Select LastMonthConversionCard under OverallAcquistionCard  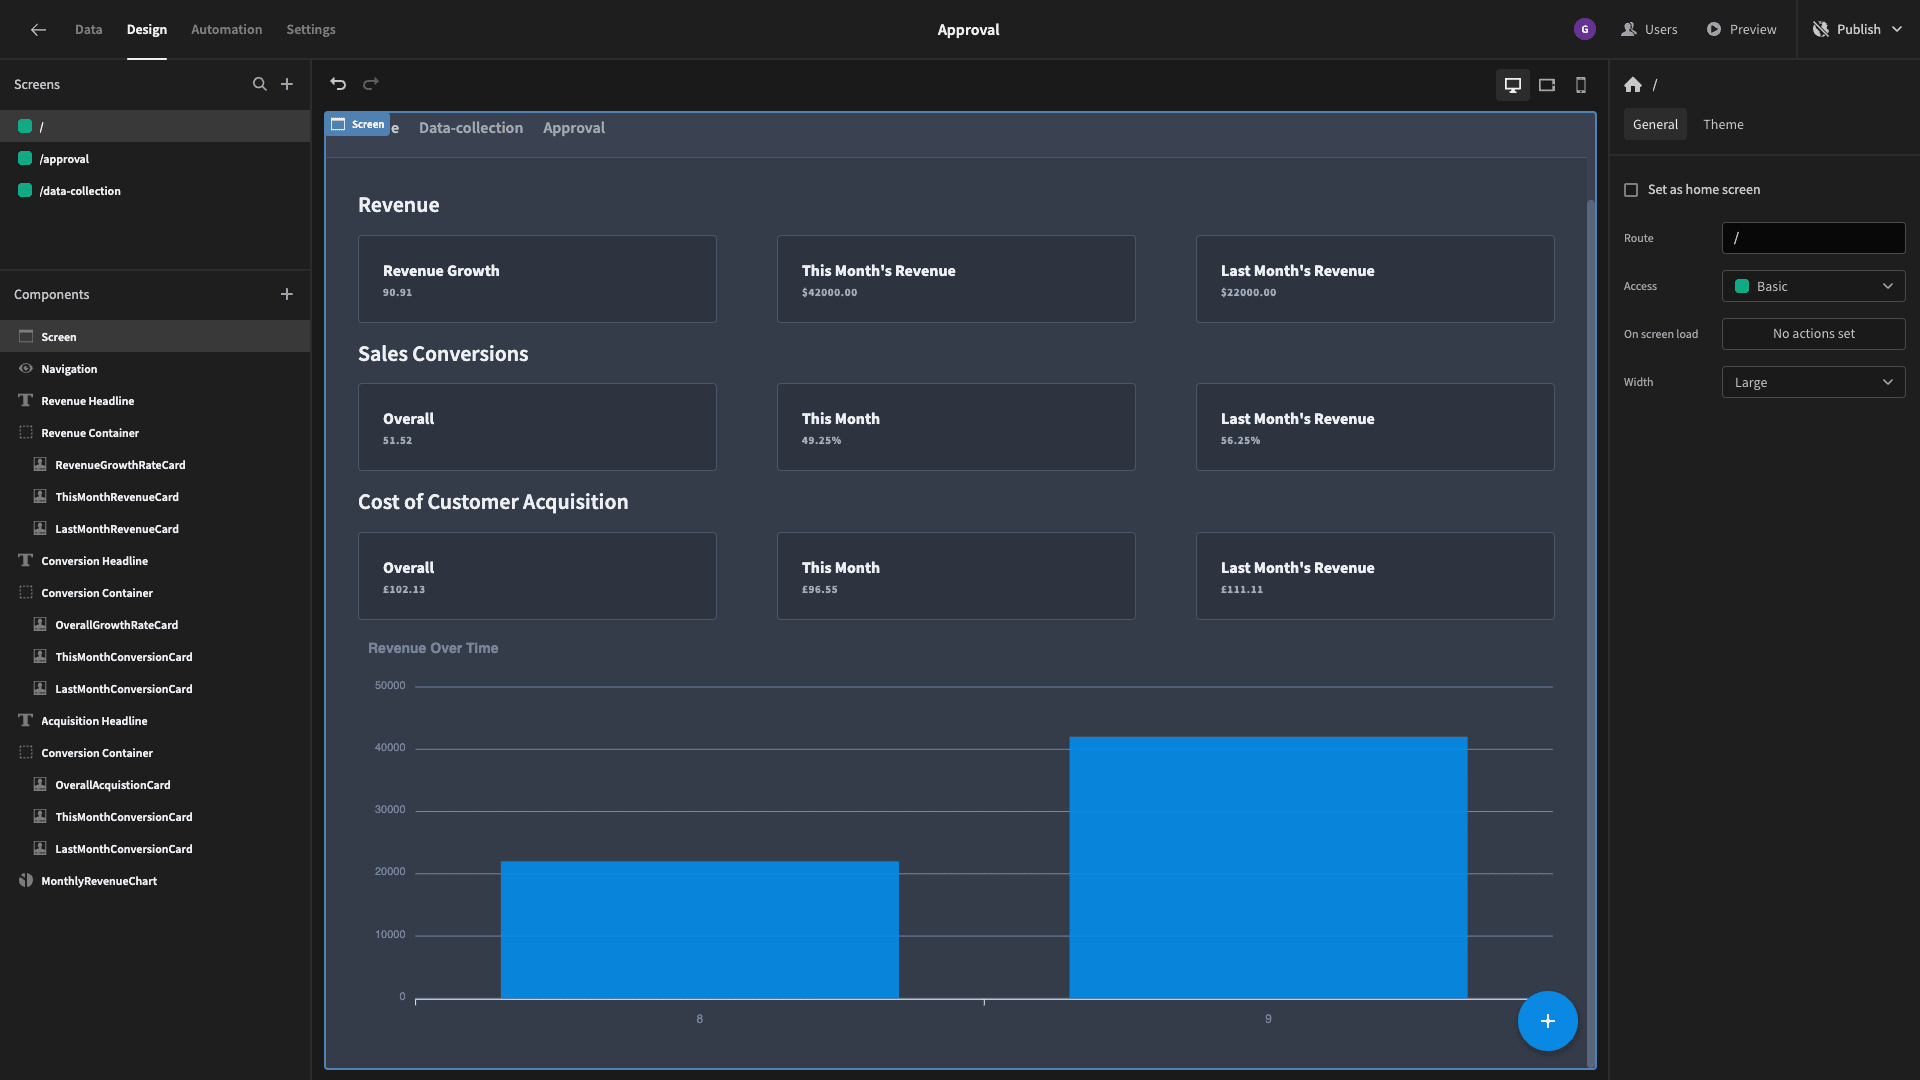click(x=155, y=849)
